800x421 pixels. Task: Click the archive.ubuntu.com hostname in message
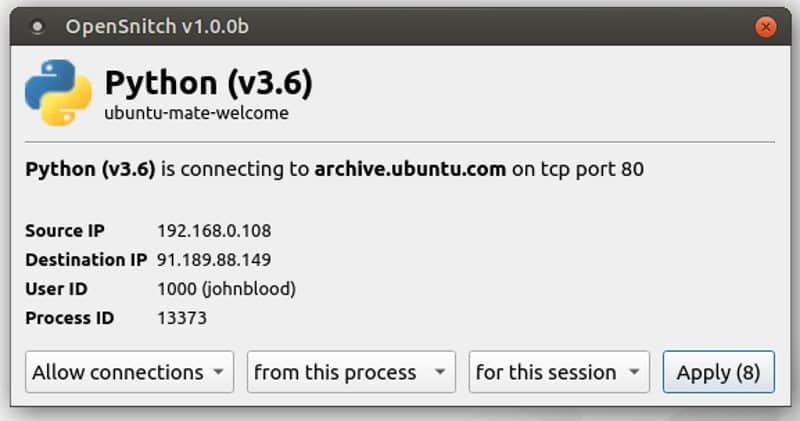[x=410, y=169]
